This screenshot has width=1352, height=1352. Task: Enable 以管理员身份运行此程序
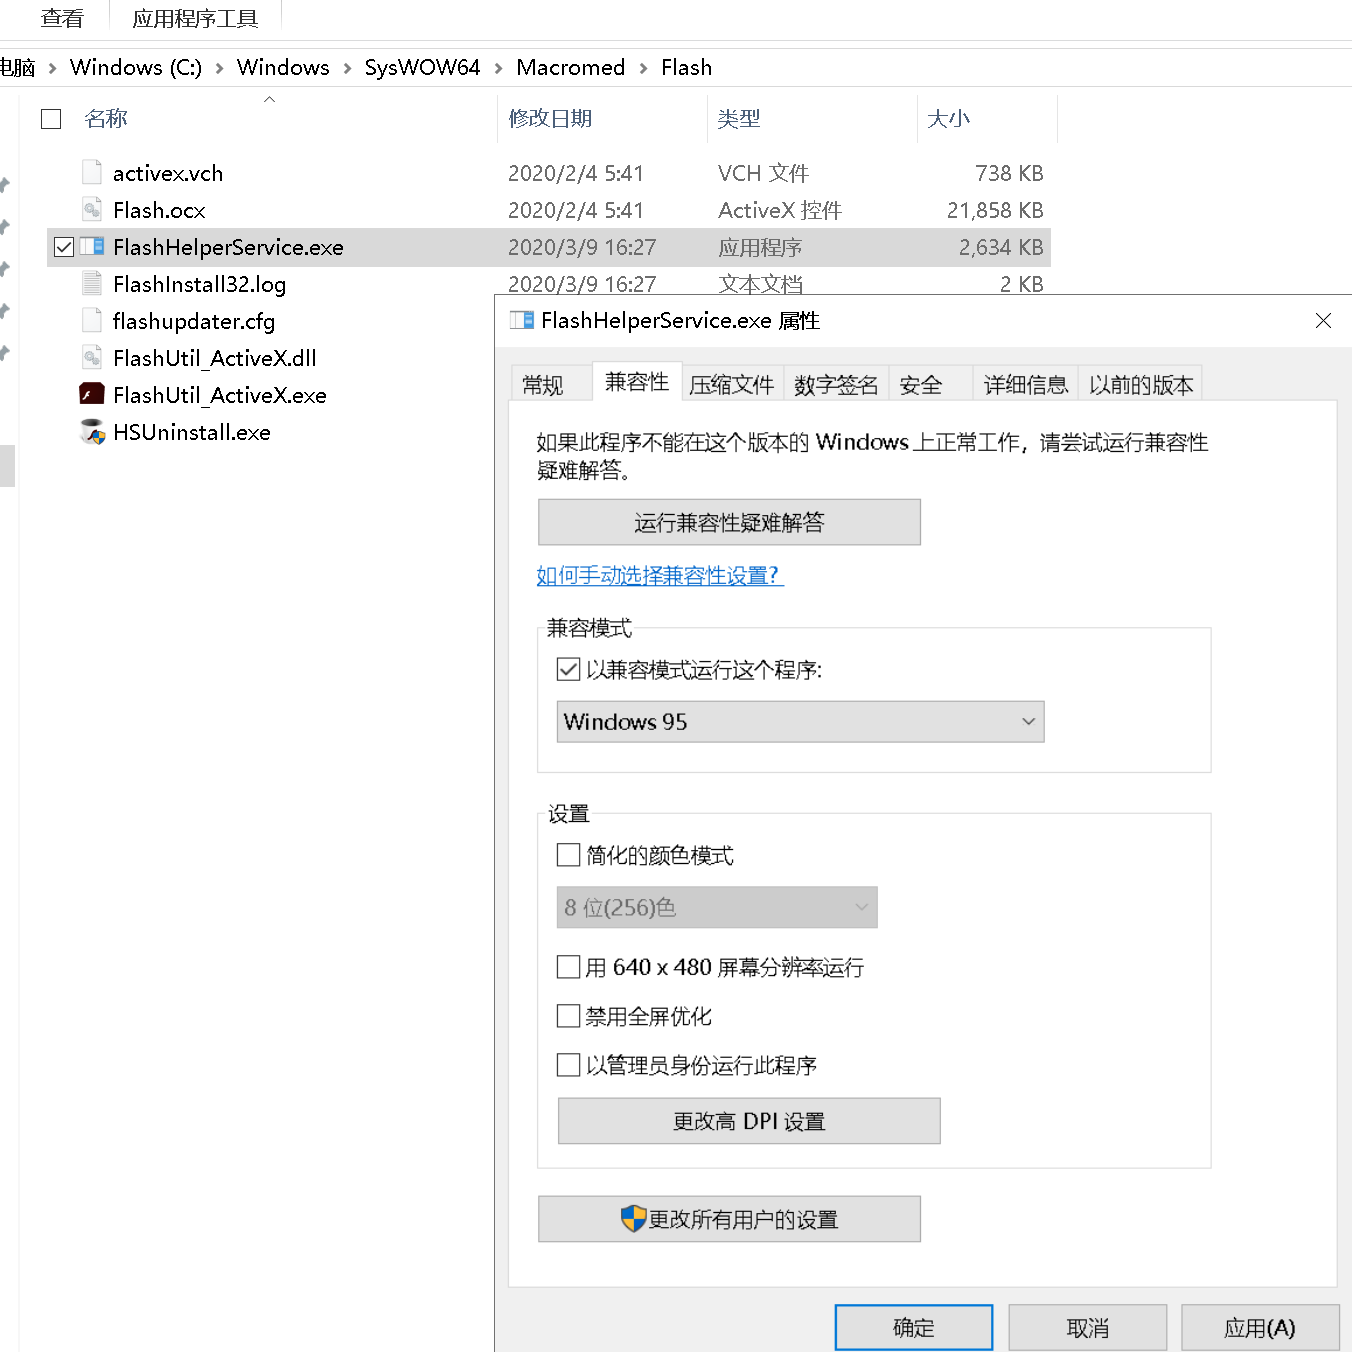[x=568, y=1065]
